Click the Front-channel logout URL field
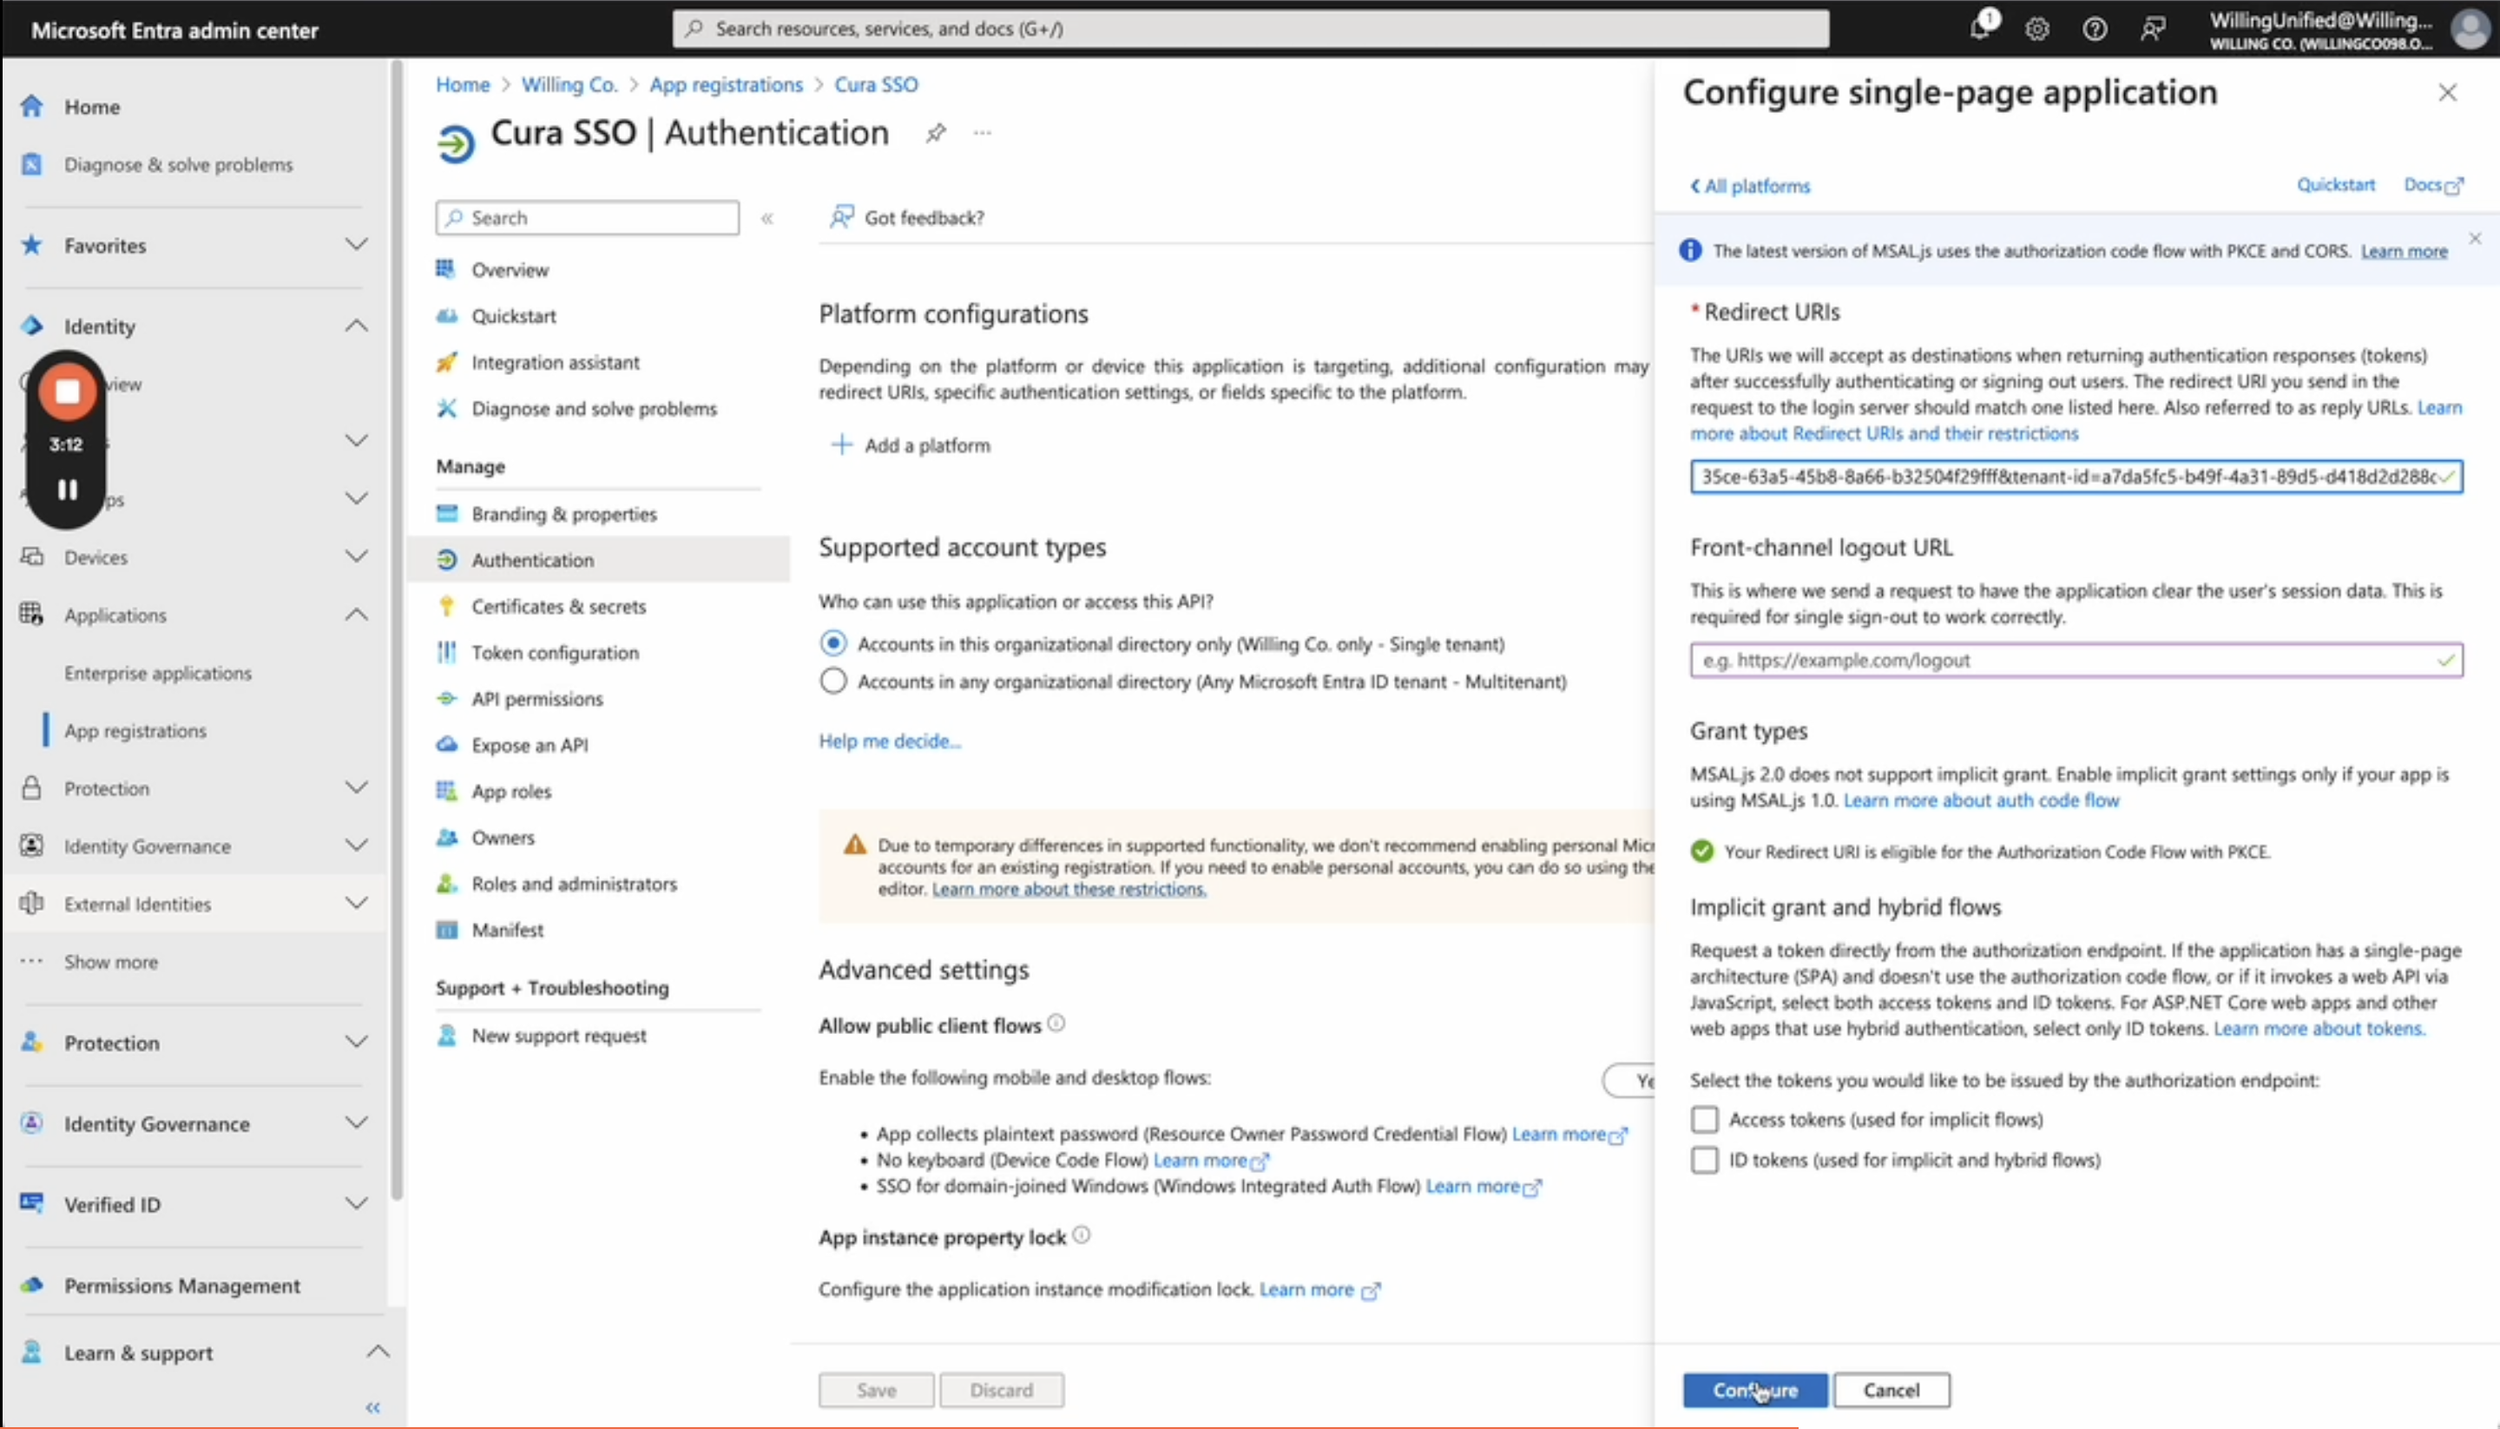 tap(2076, 660)
